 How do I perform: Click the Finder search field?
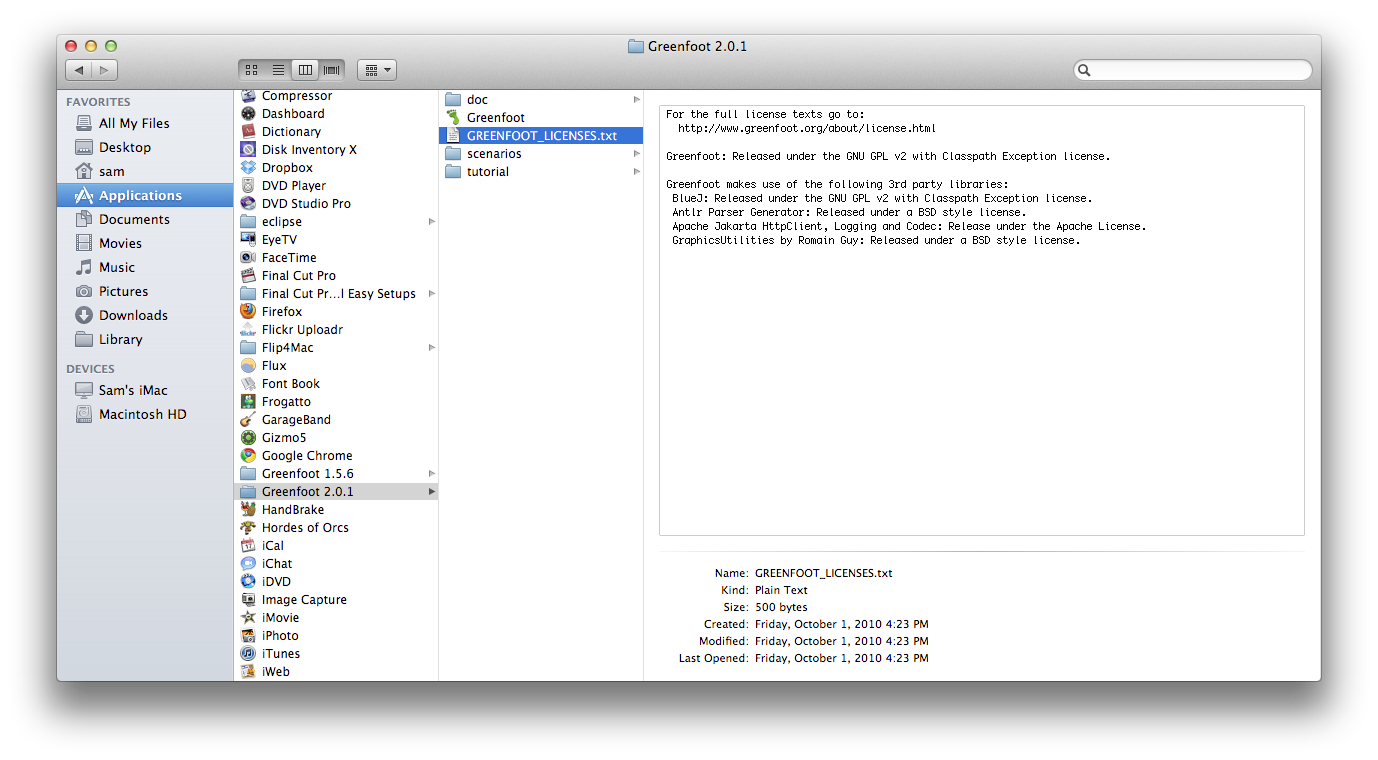coord(1192,70)
